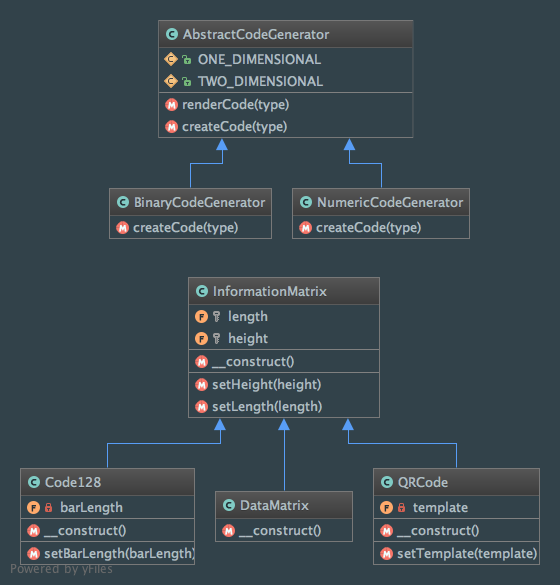Click the inheritance arrow above BinaryCodeGenerator
This screenshot has width=560, height=585.
[222, 145]
